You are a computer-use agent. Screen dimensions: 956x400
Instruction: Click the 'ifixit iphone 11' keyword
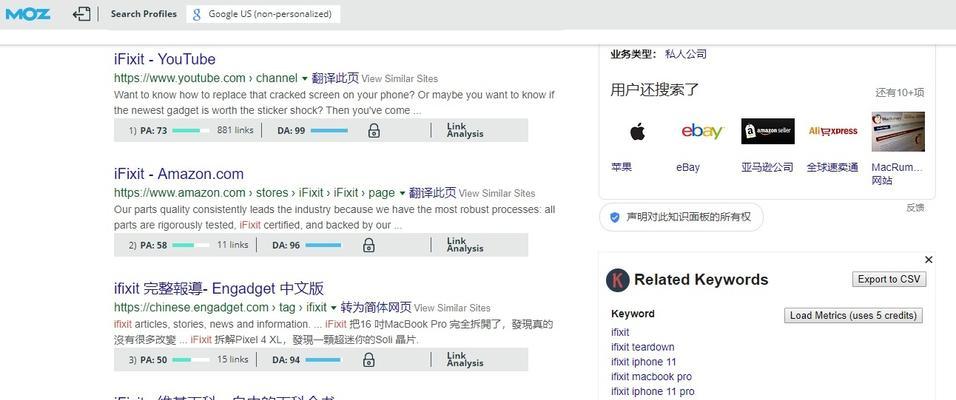[x=644, y=362]
